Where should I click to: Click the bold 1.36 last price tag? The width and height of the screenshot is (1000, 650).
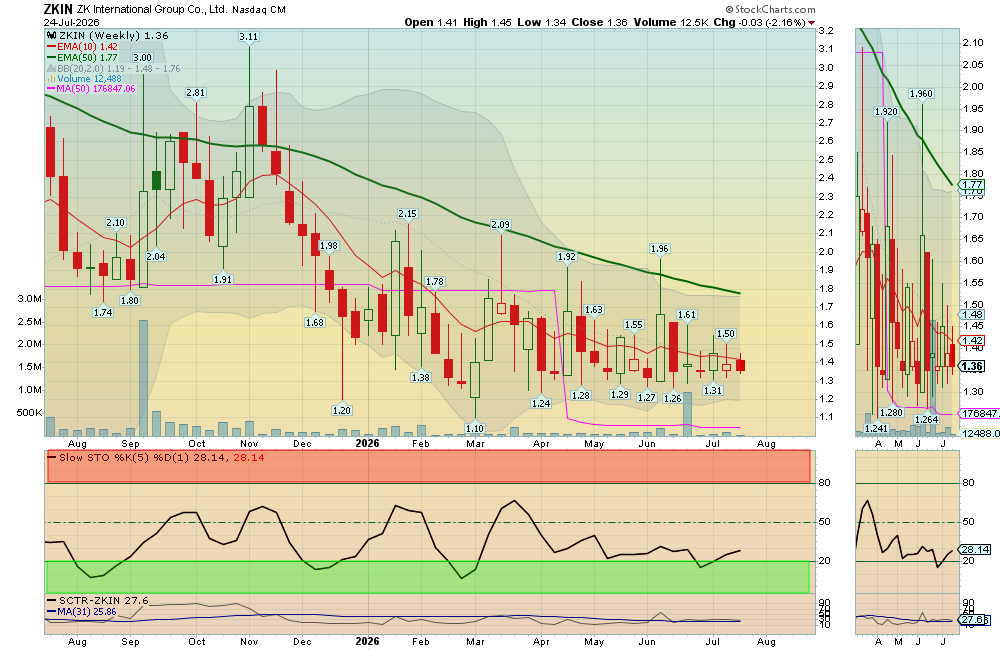coord(973,366)
